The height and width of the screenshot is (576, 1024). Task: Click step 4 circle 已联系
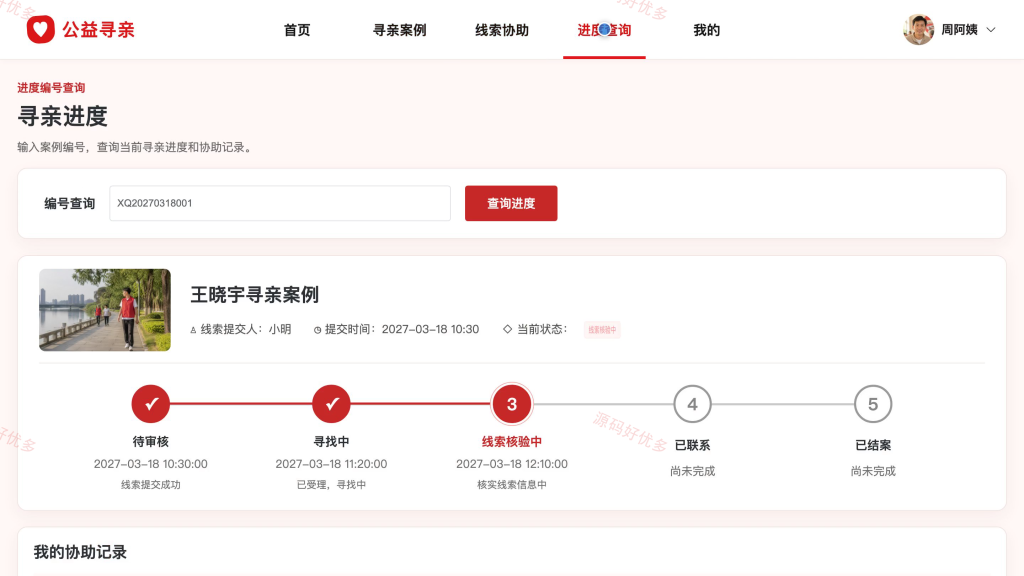point(692,404)
